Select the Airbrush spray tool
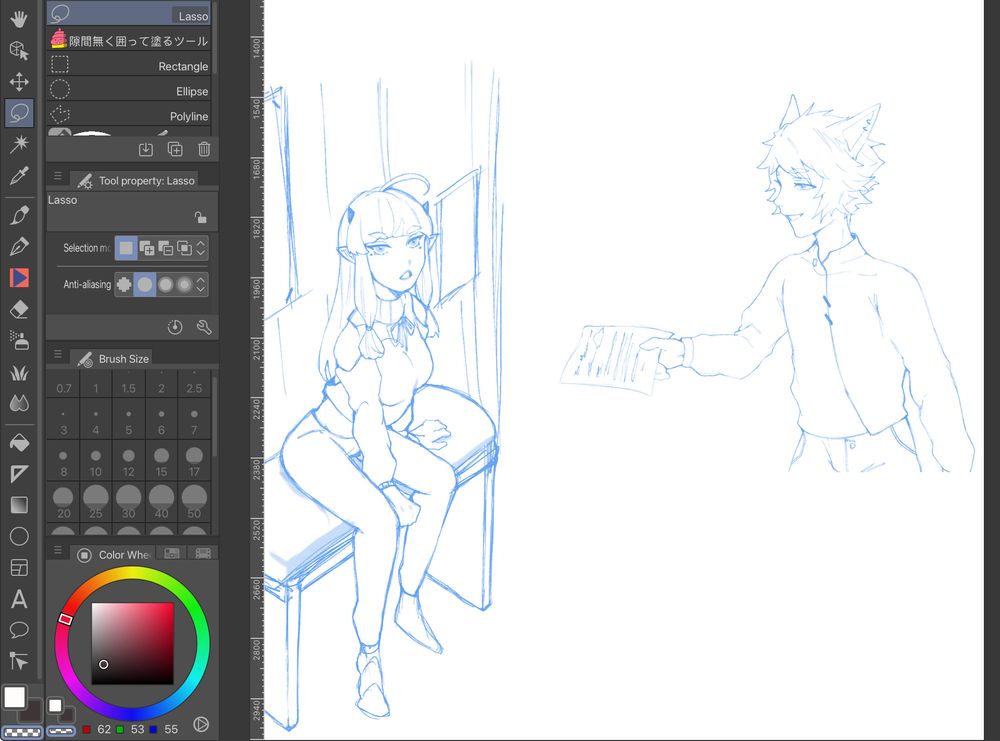Image resolution: width=1000 pixels, height=741 pixels. point(19,341)
